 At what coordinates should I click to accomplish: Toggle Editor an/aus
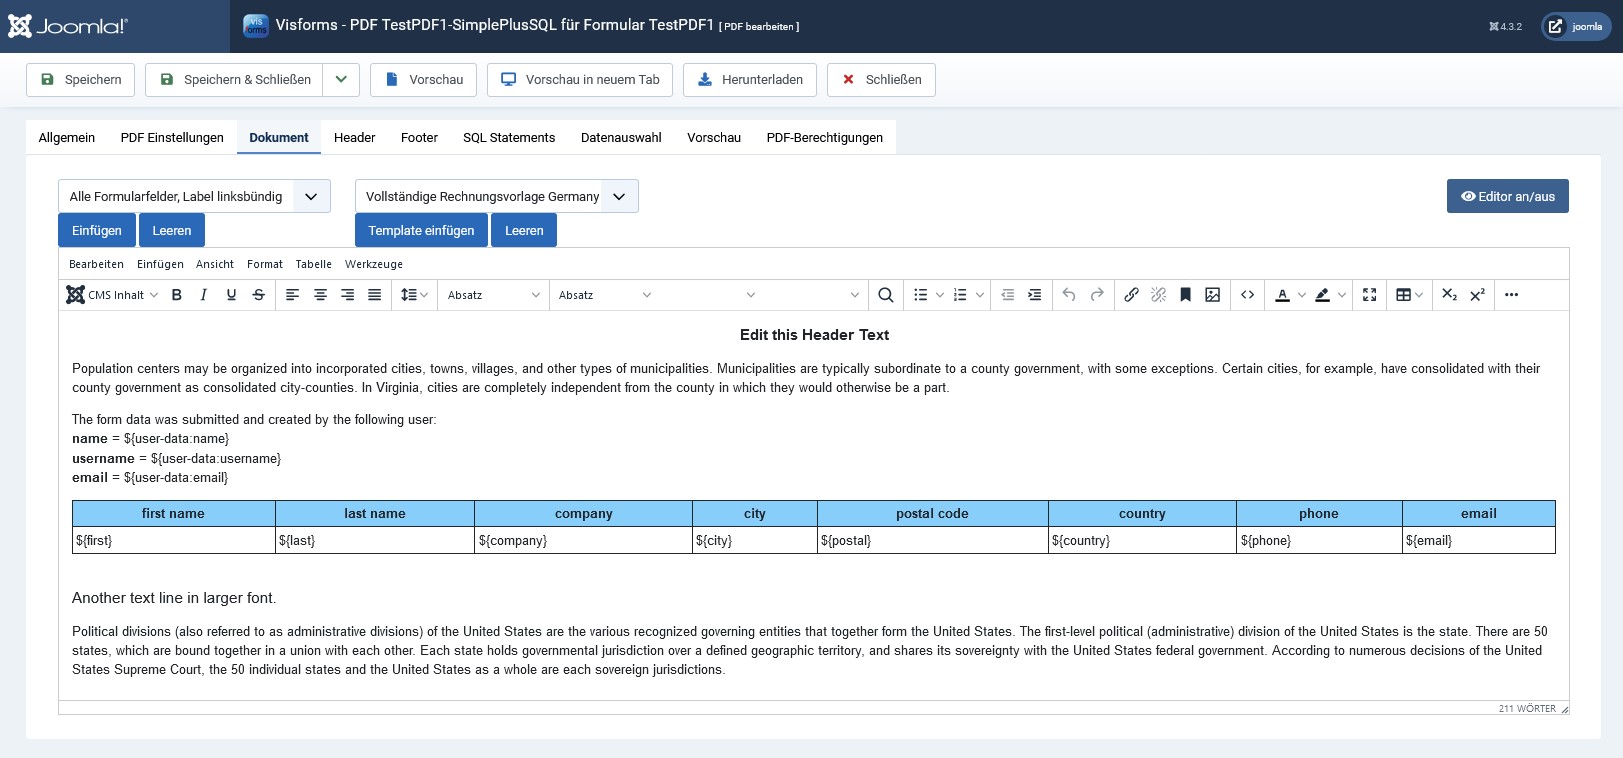[x=1508, y=196]
